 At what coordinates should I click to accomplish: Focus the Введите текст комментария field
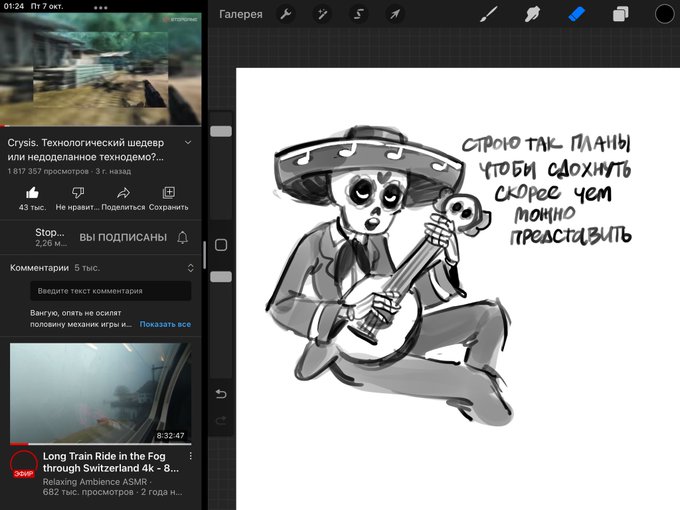point(111,291)
